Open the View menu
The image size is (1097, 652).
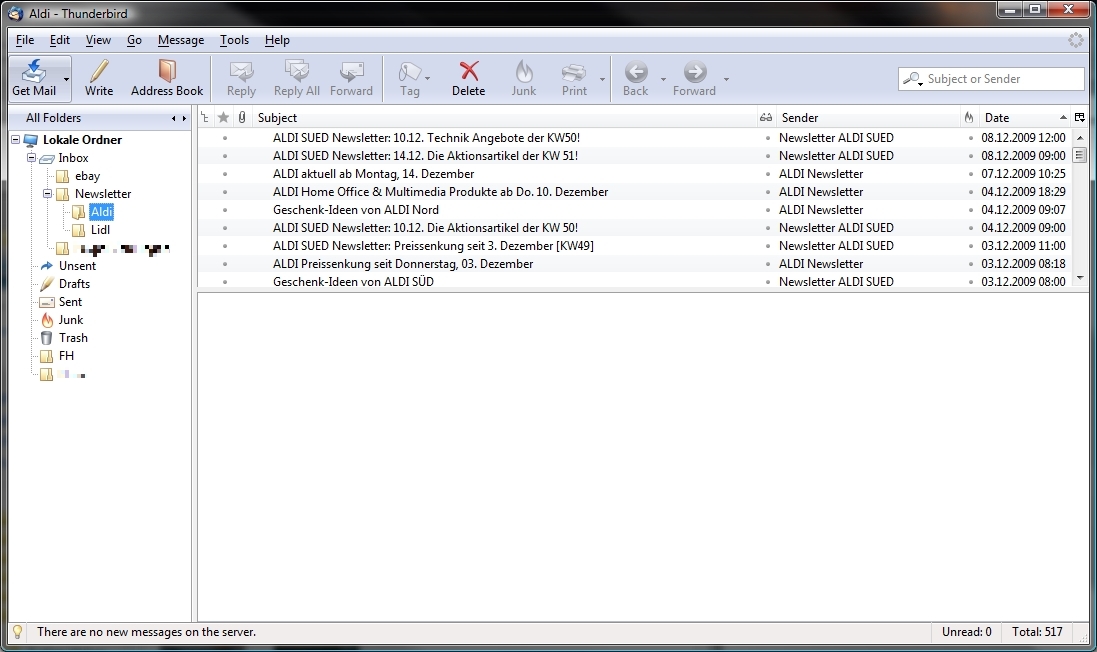(x=98, y=40)
